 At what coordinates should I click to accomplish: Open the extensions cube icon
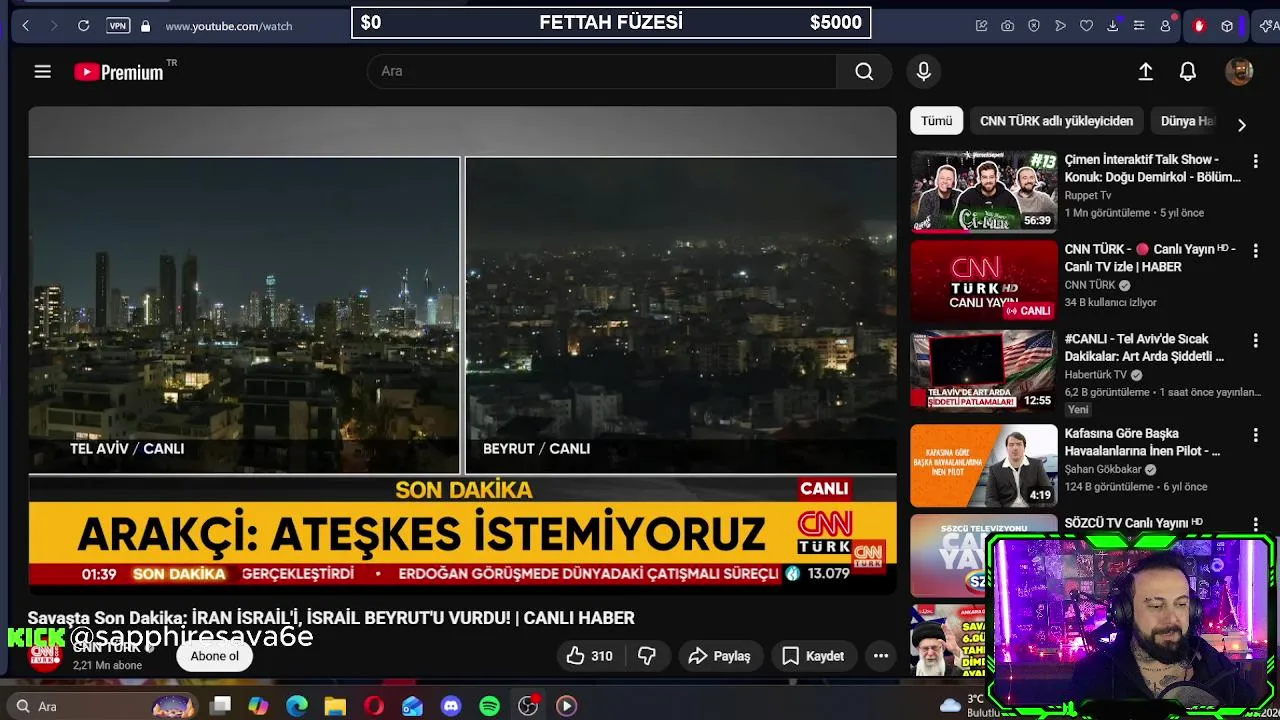click(1227, 26)
